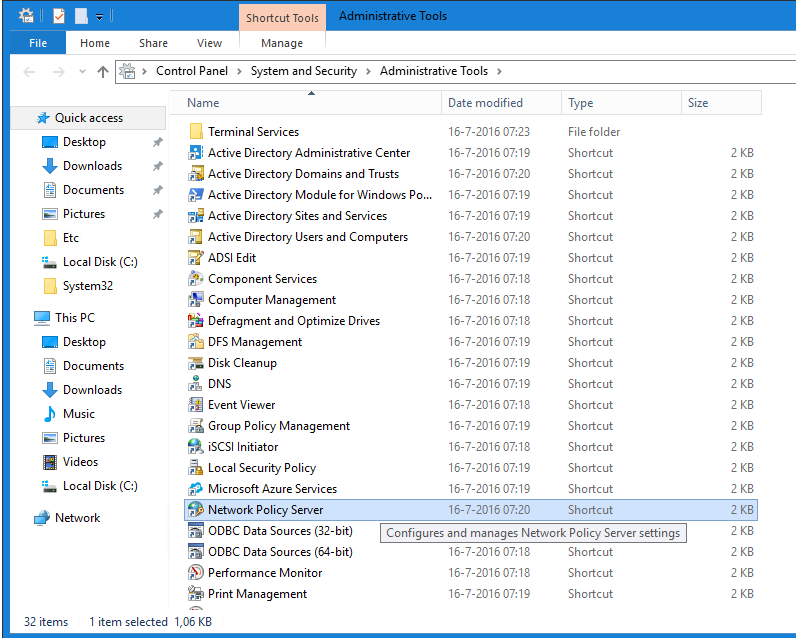Select the Local Security Policy icon
The height and width of the screenshot is (638, 796).
coord(196,468)
